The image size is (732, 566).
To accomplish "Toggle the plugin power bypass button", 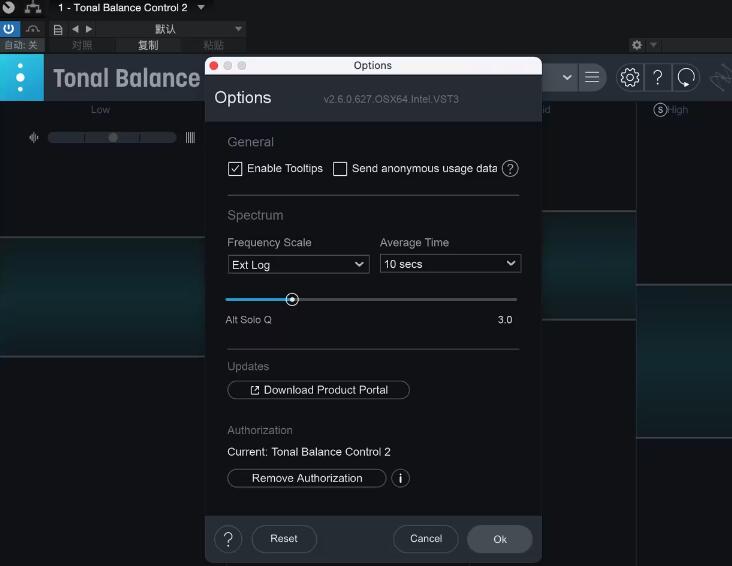I will point(9,29).
